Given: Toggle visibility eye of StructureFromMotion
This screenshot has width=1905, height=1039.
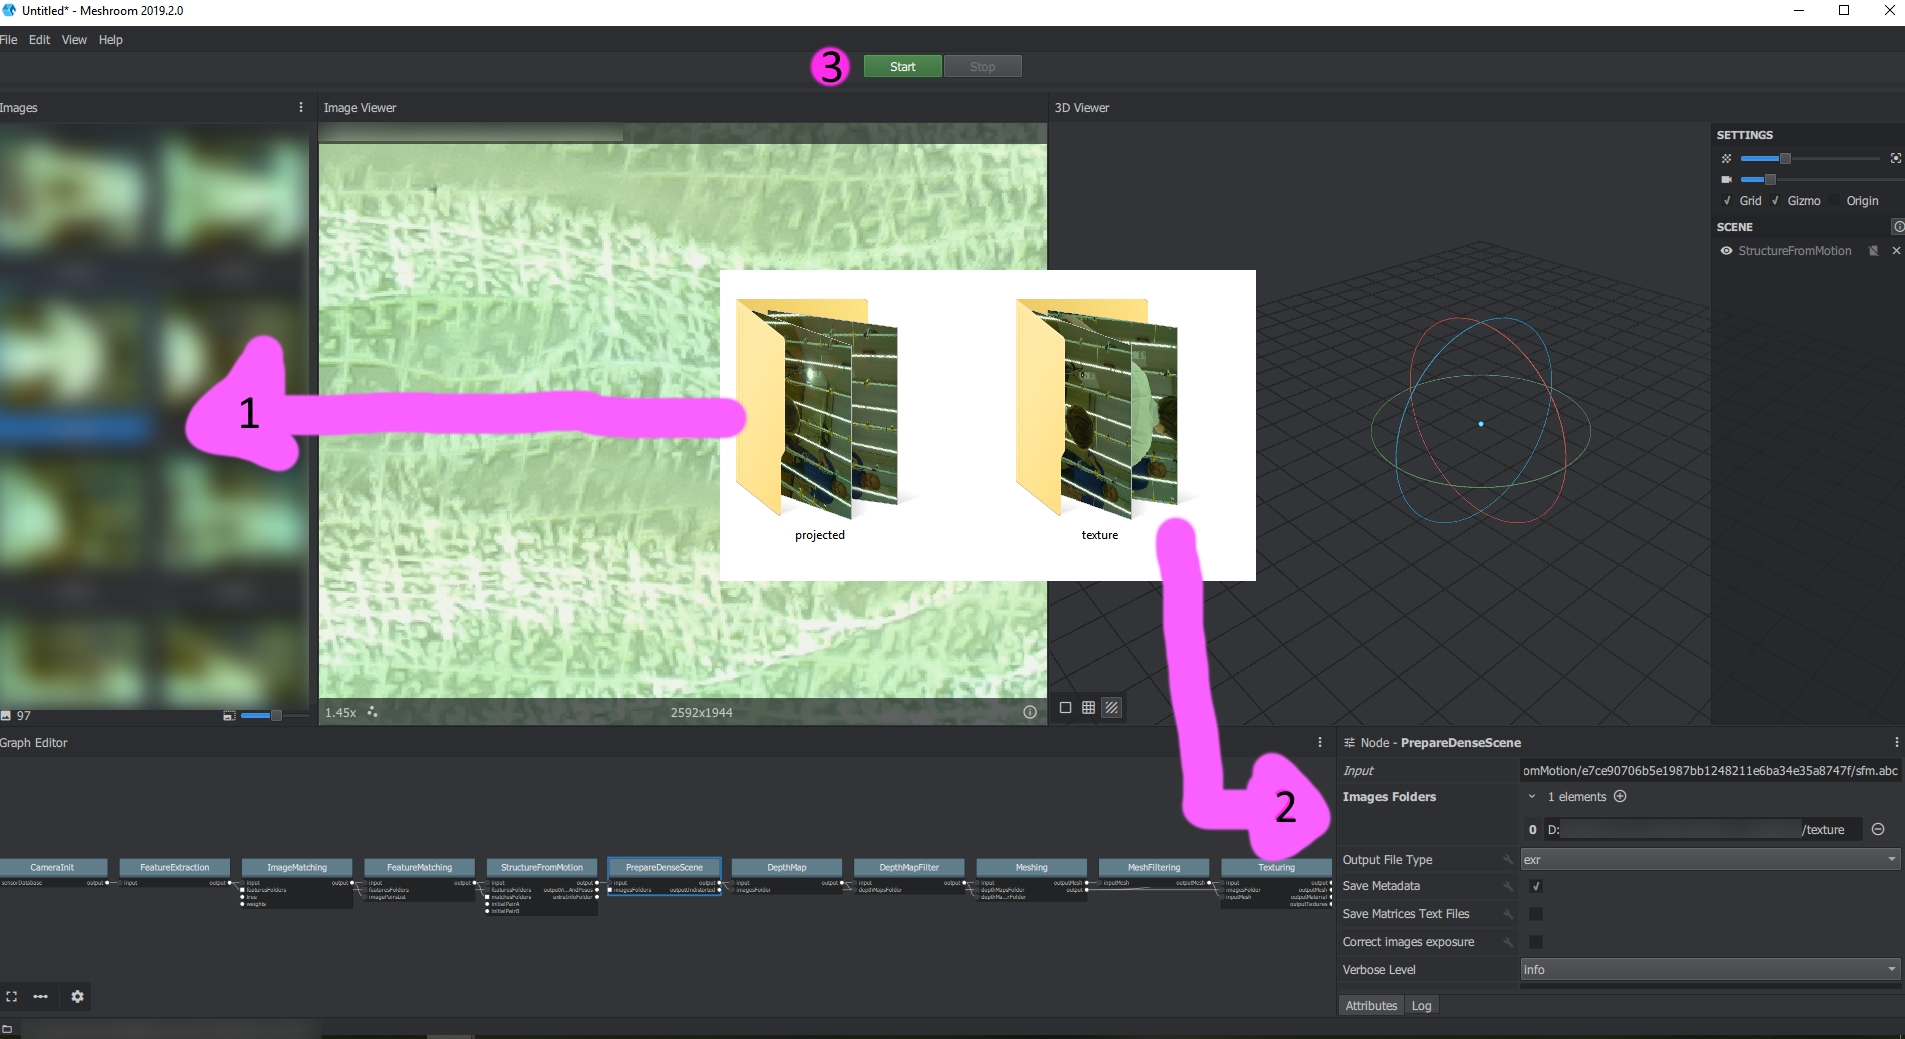Looking at the screenshot, I should click(x=1726, y=251).
